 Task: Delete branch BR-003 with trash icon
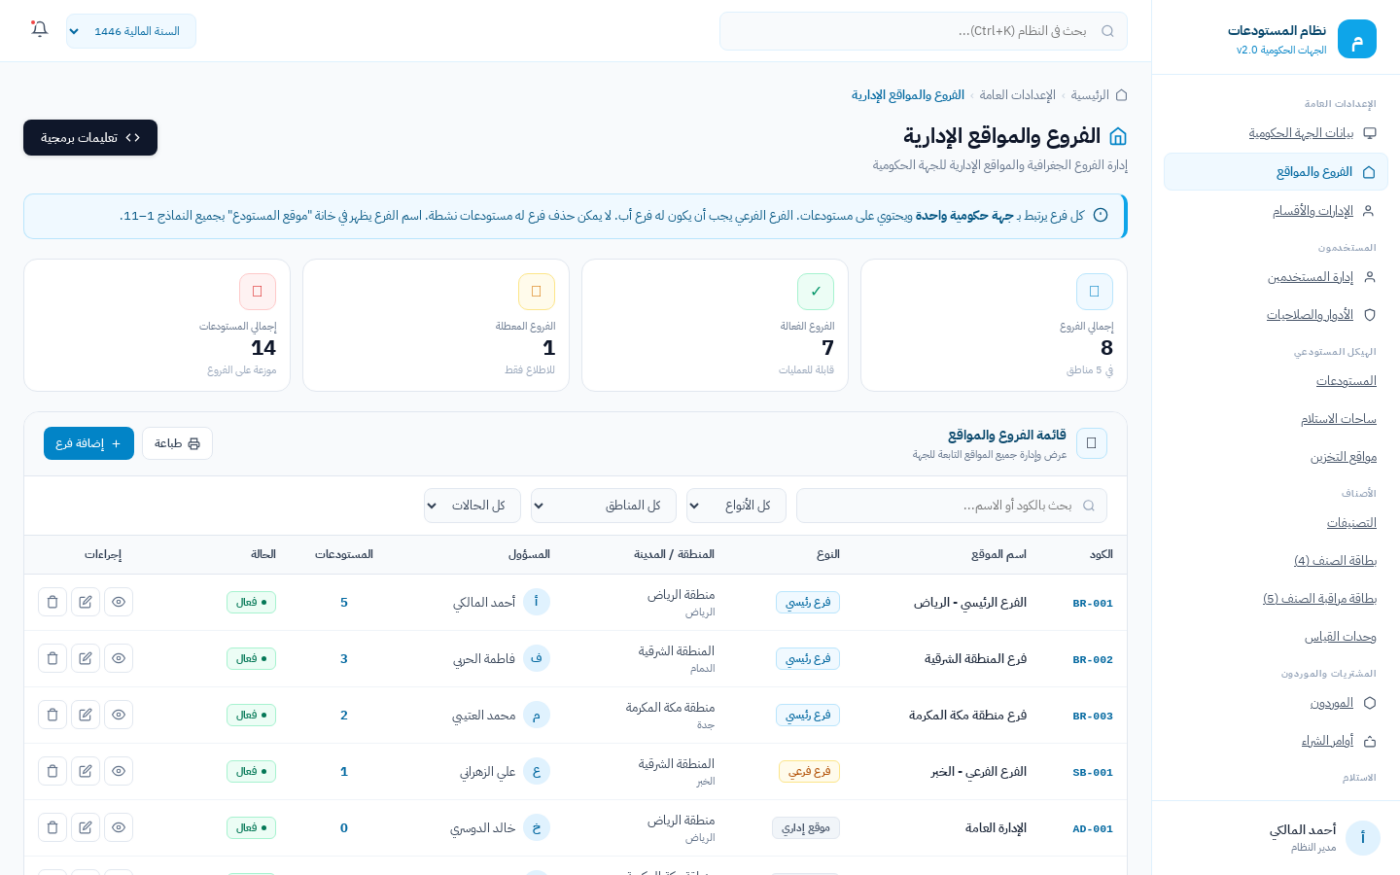tap(53, 715)
